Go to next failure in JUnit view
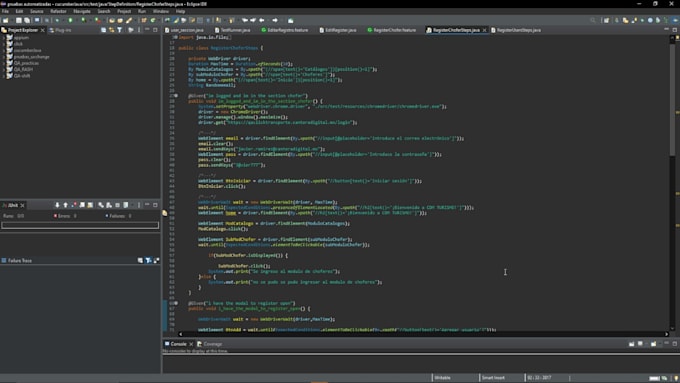Viewport: 680px width, 383px height. click(57, 205)
